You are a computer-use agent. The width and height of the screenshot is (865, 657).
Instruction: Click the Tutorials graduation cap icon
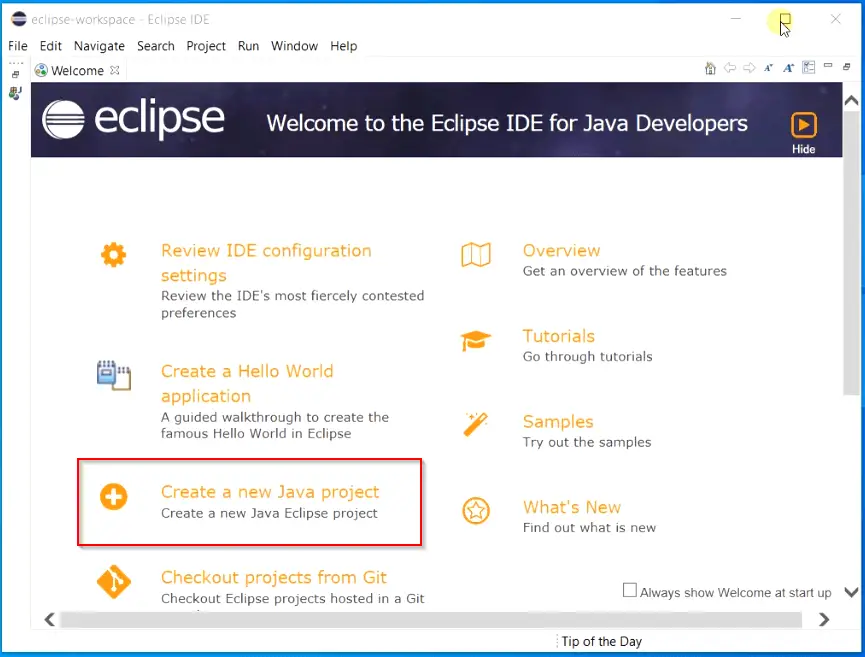pos(476,340)
